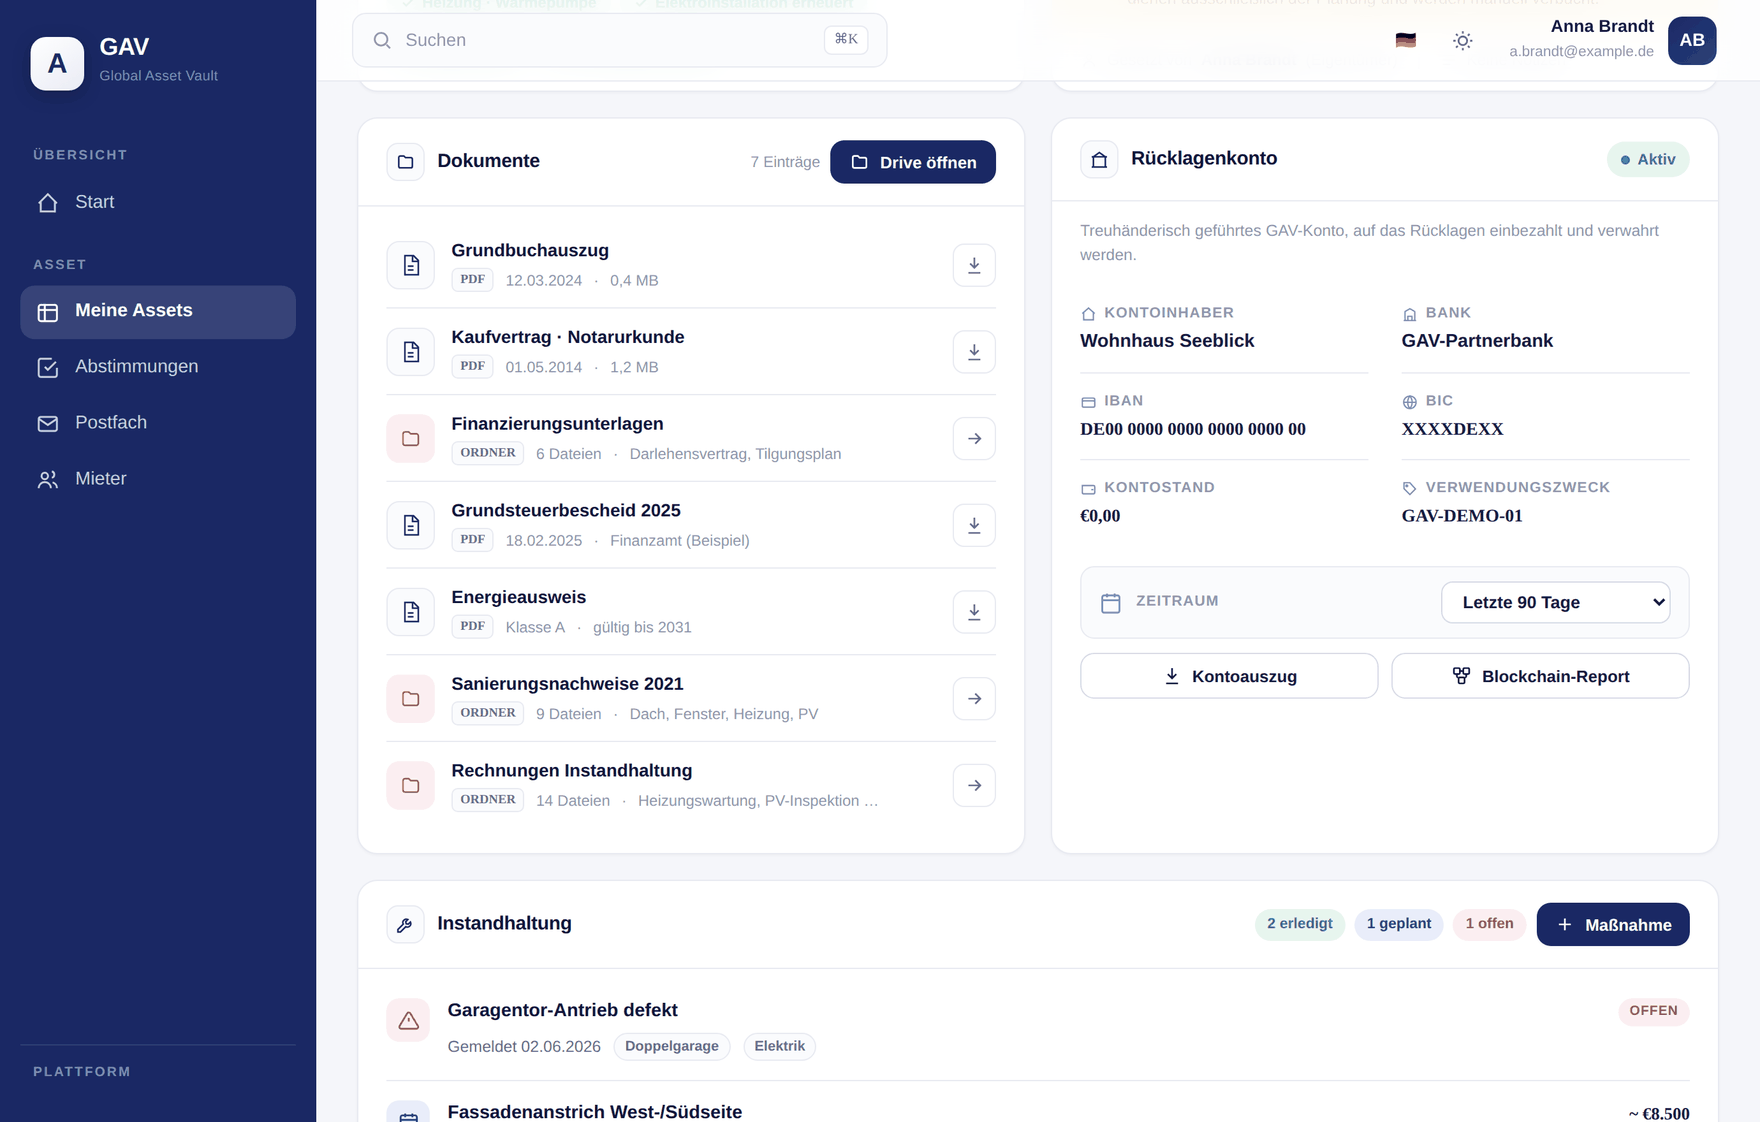Click Garagentor-Antrieb warning triangle icon
This screenshot has width=1760, height=1122.
[408, 1020]
